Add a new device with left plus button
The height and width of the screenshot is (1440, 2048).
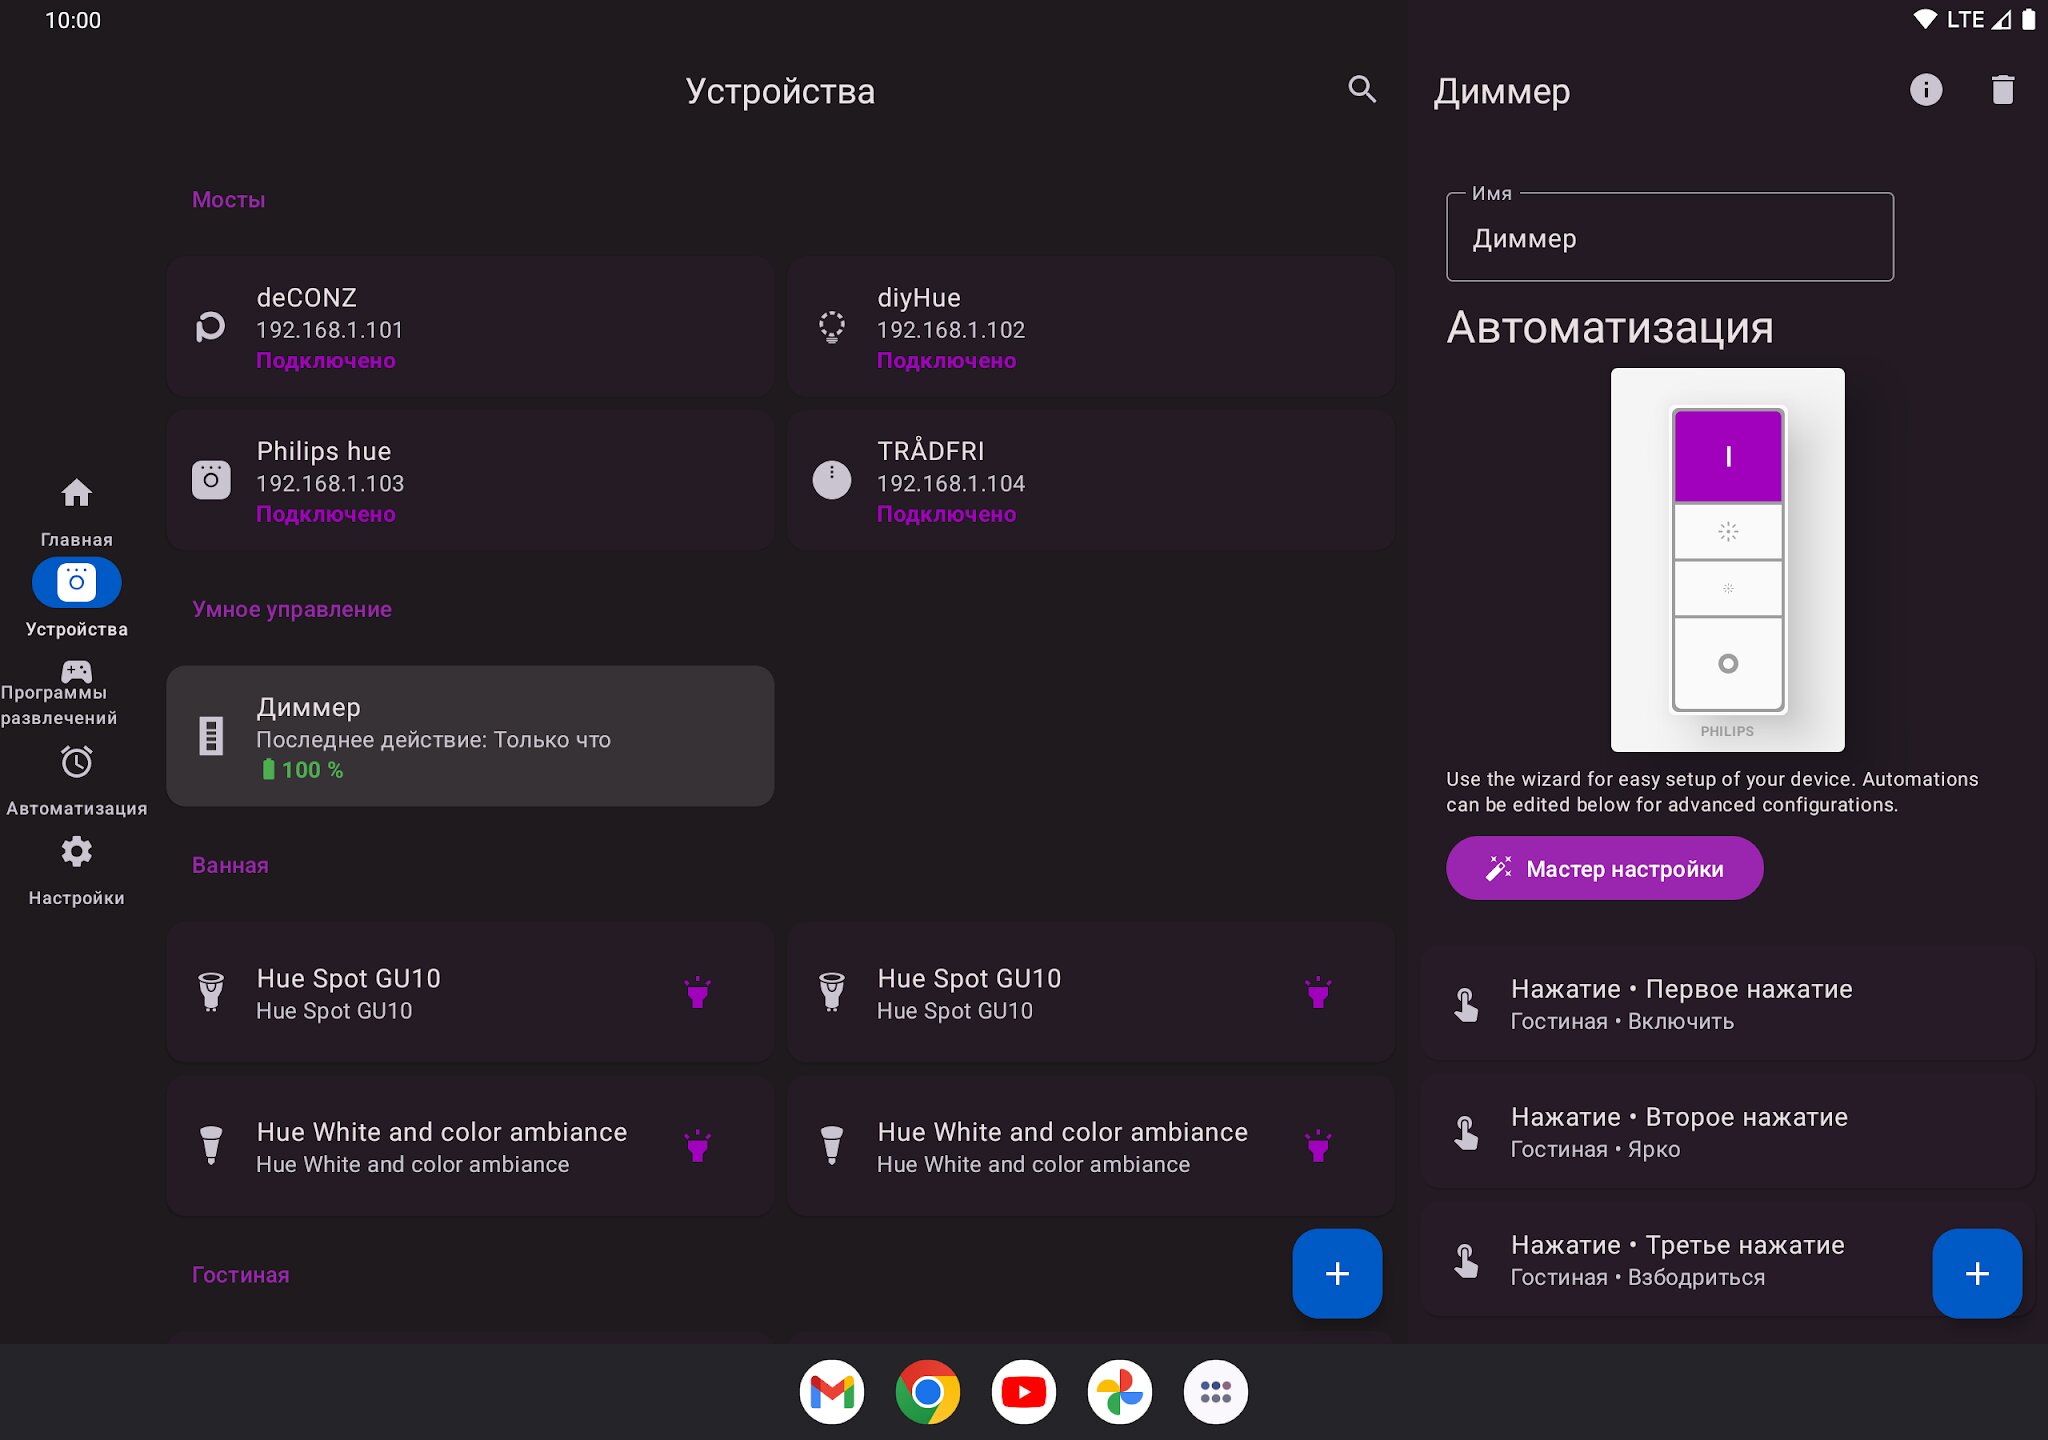pos(1336,1273)
